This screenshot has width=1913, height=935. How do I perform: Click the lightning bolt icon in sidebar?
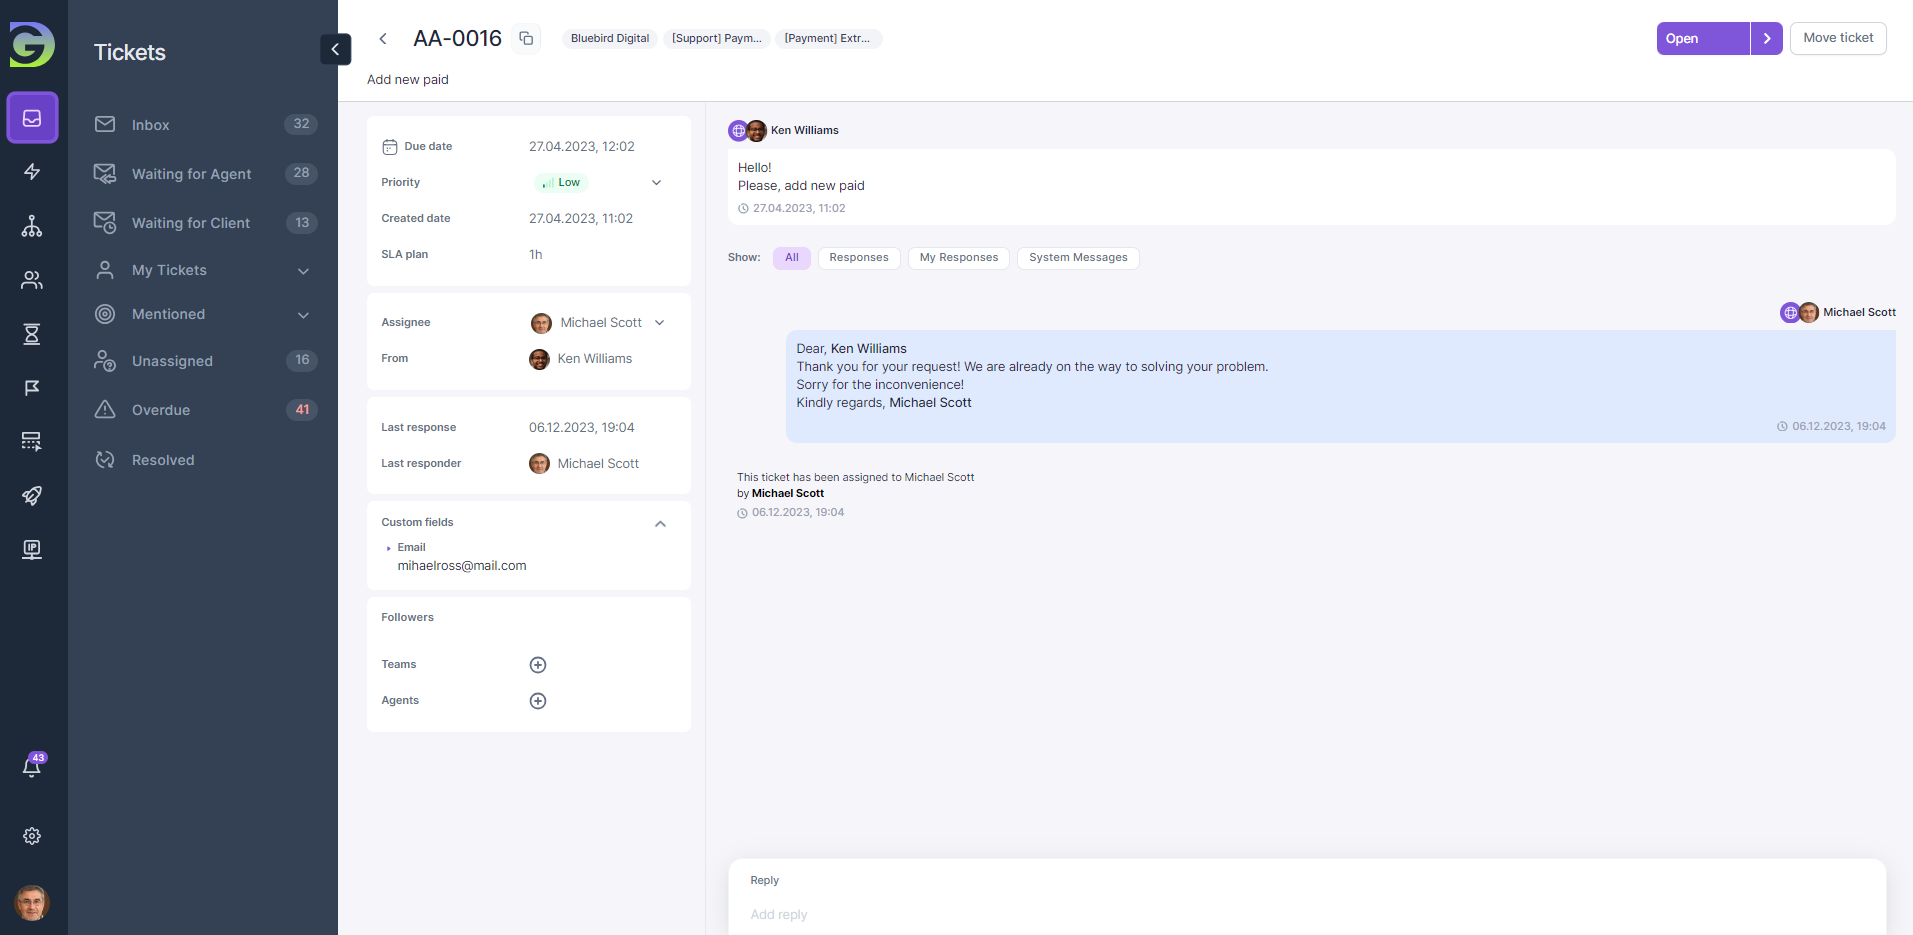(x=32, y=172)
